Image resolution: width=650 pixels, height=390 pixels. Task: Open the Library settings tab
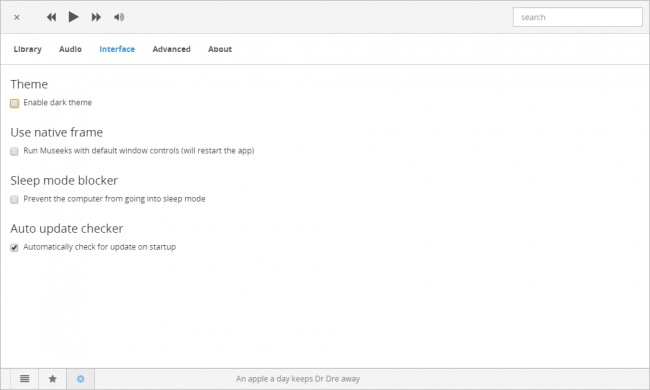tap(28, 49)
